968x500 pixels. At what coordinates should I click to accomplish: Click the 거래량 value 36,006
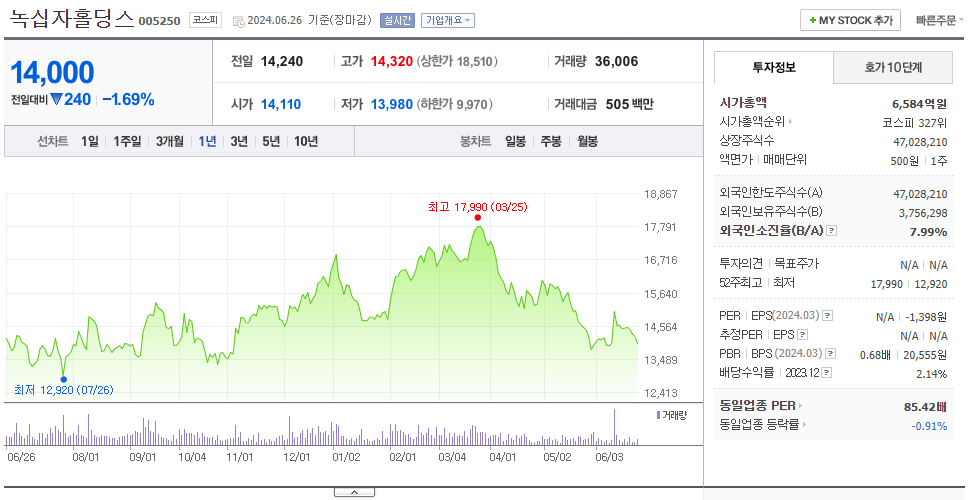pyautogui.click(x=617, y=61)
